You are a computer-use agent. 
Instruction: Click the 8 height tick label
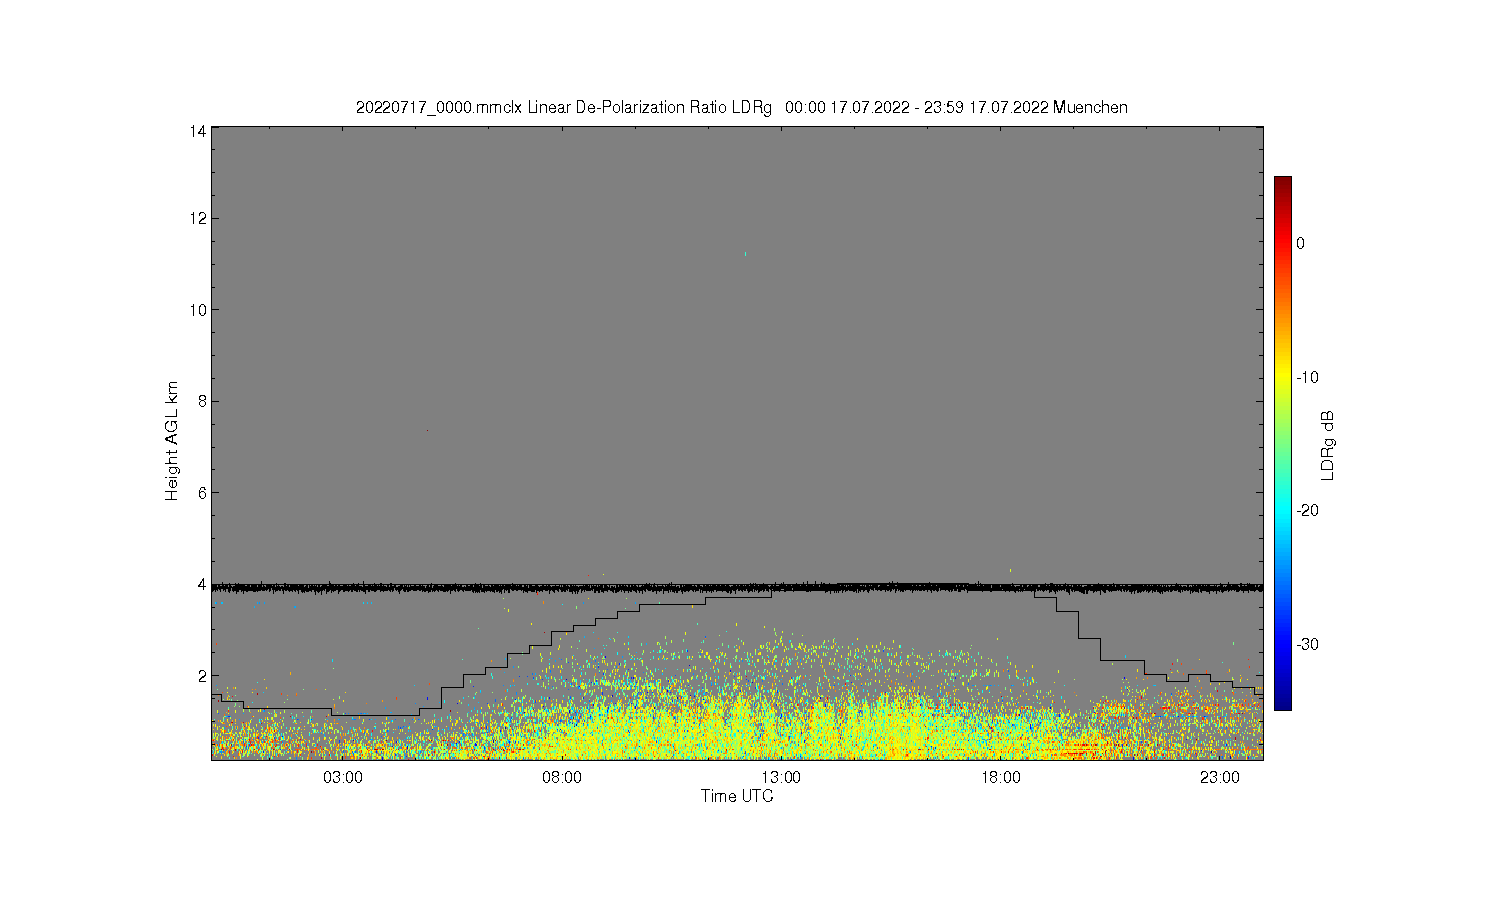point(202,401)
